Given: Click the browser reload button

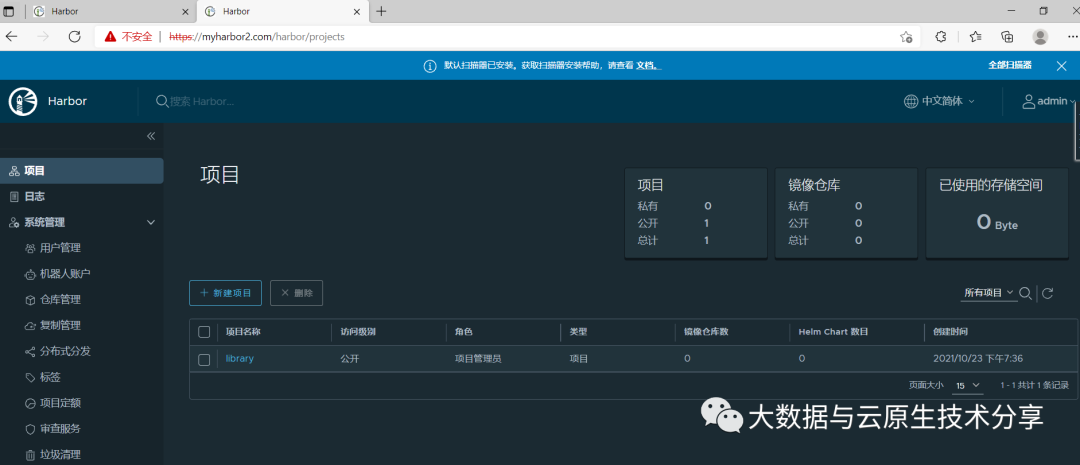Looking at the screenshot, I should coord(74,37).
